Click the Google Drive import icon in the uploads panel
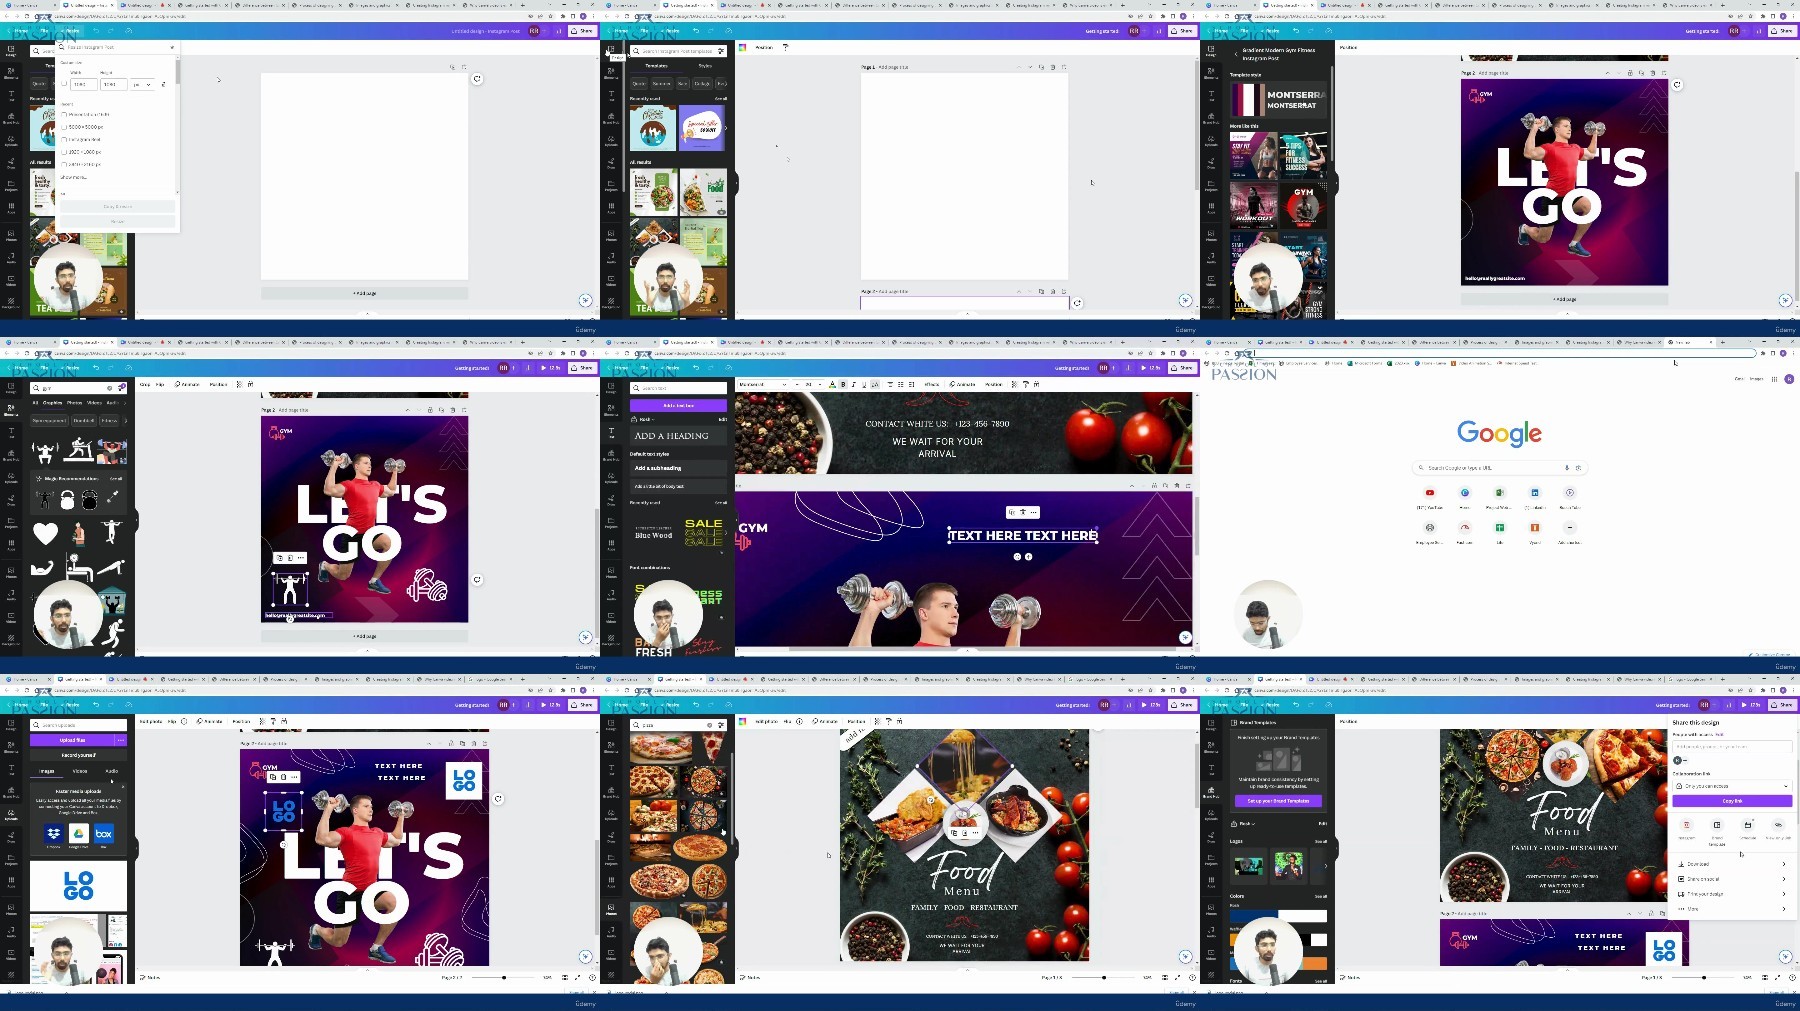Viewport: 1800px width, 1011px height. [78, 833]
